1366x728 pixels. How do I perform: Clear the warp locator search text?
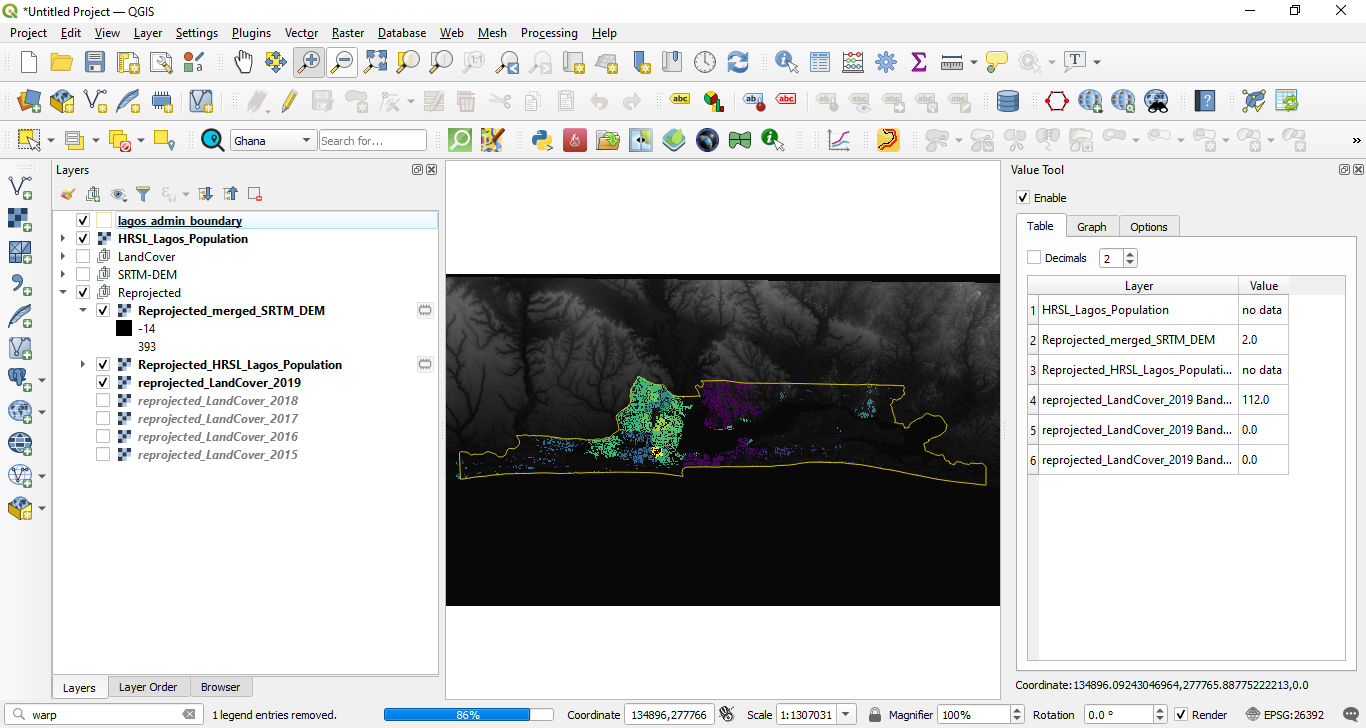click(x=188, y=715)
